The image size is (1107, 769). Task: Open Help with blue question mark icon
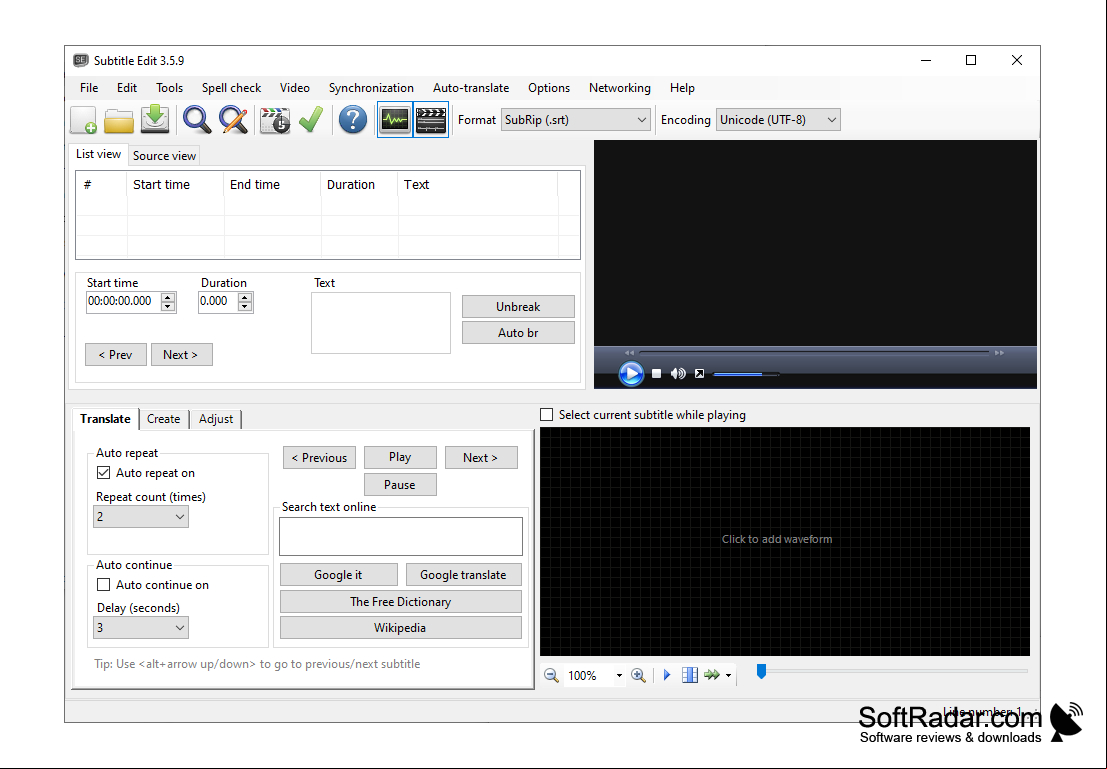point(352,119)
